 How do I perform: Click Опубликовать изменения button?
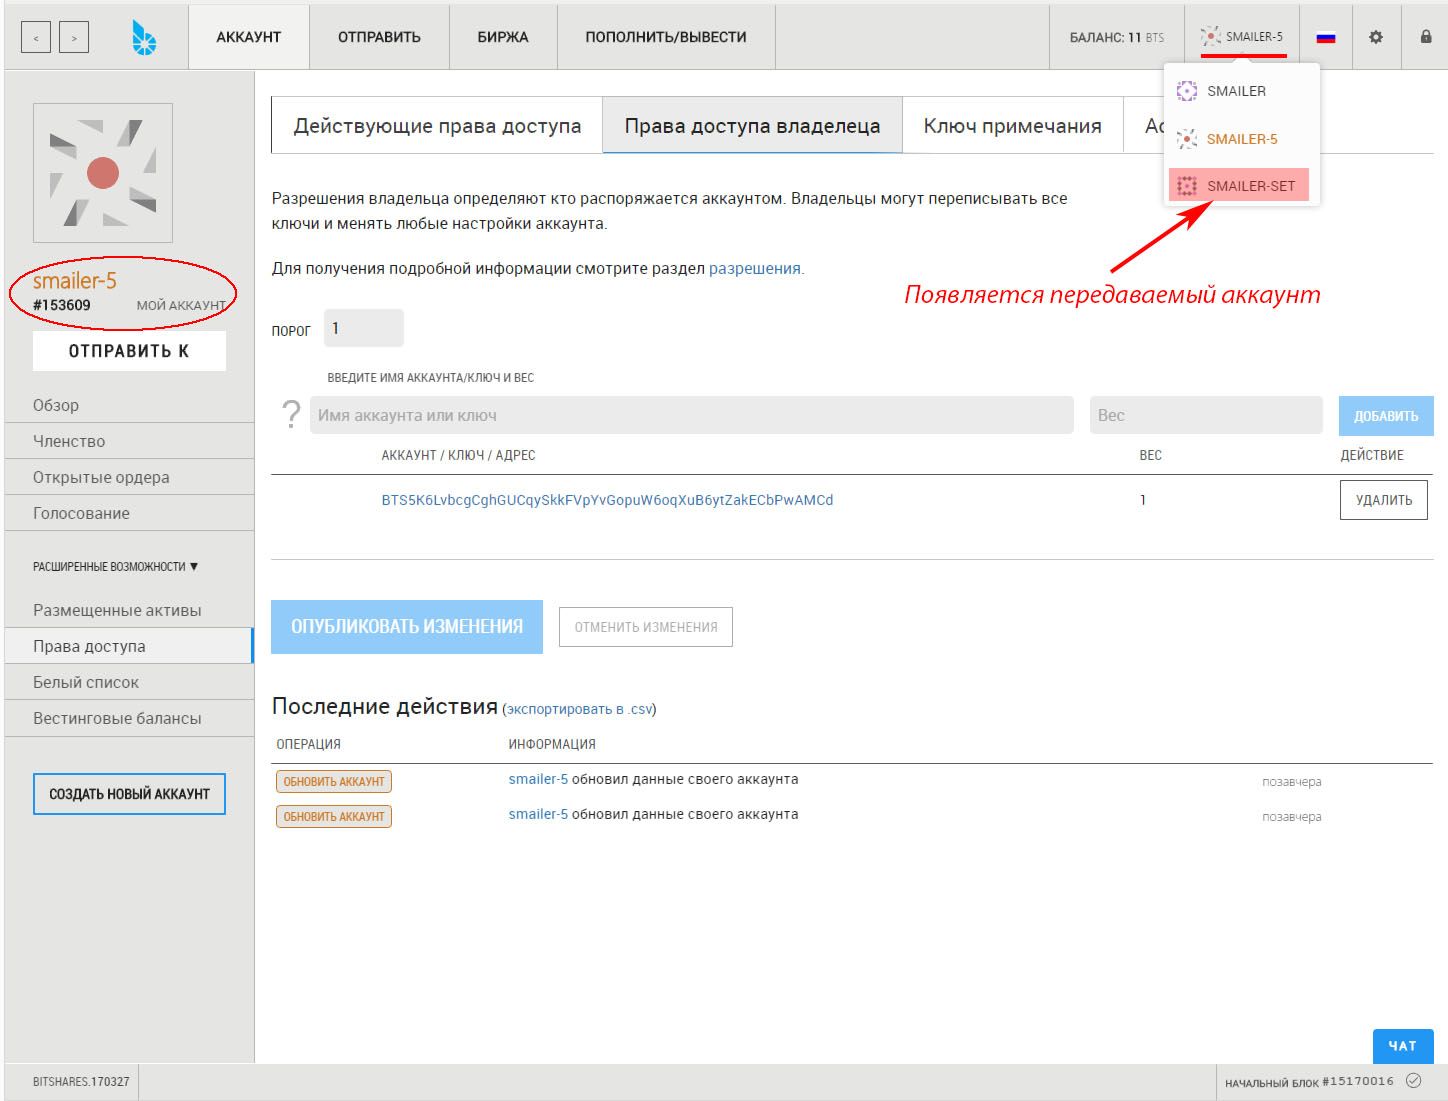(x=407, y=627)
